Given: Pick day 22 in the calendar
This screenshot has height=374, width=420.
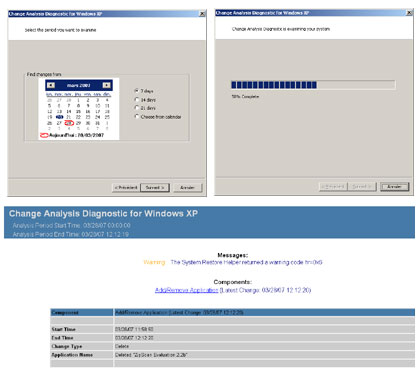Looking at the screenshot, I should tap(78, 117).
